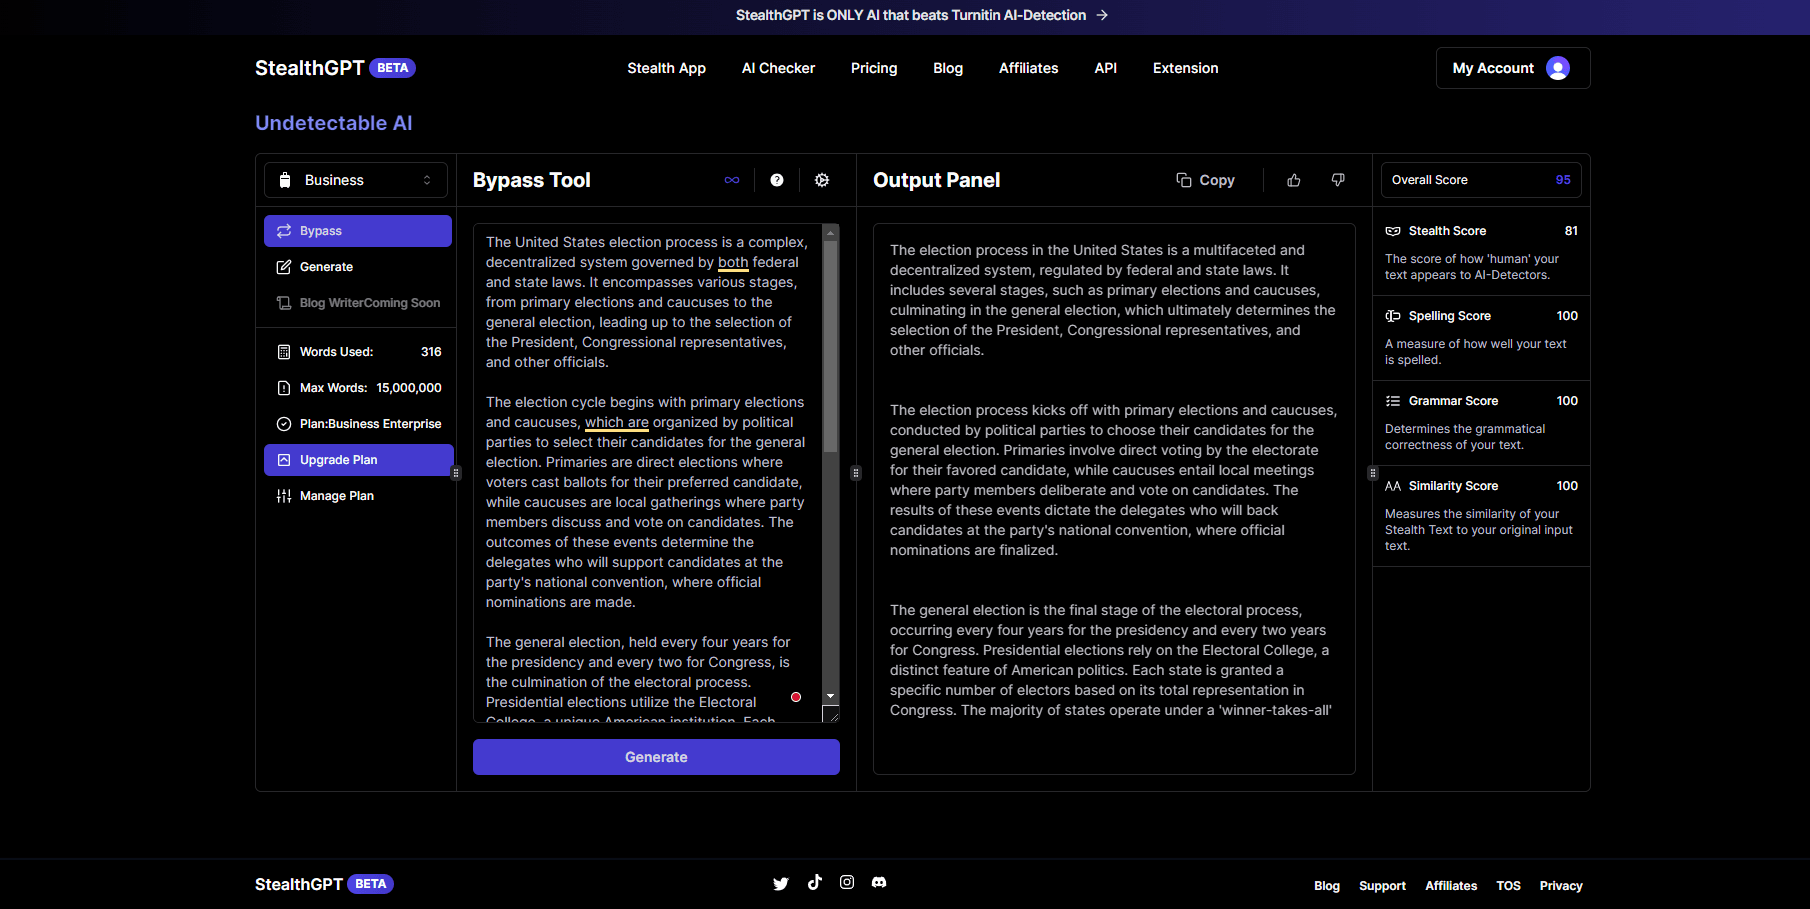This screenshot has width=1810, height=909.
Task: Click the Upgrade Plan button
Action: tap(357, 460)
